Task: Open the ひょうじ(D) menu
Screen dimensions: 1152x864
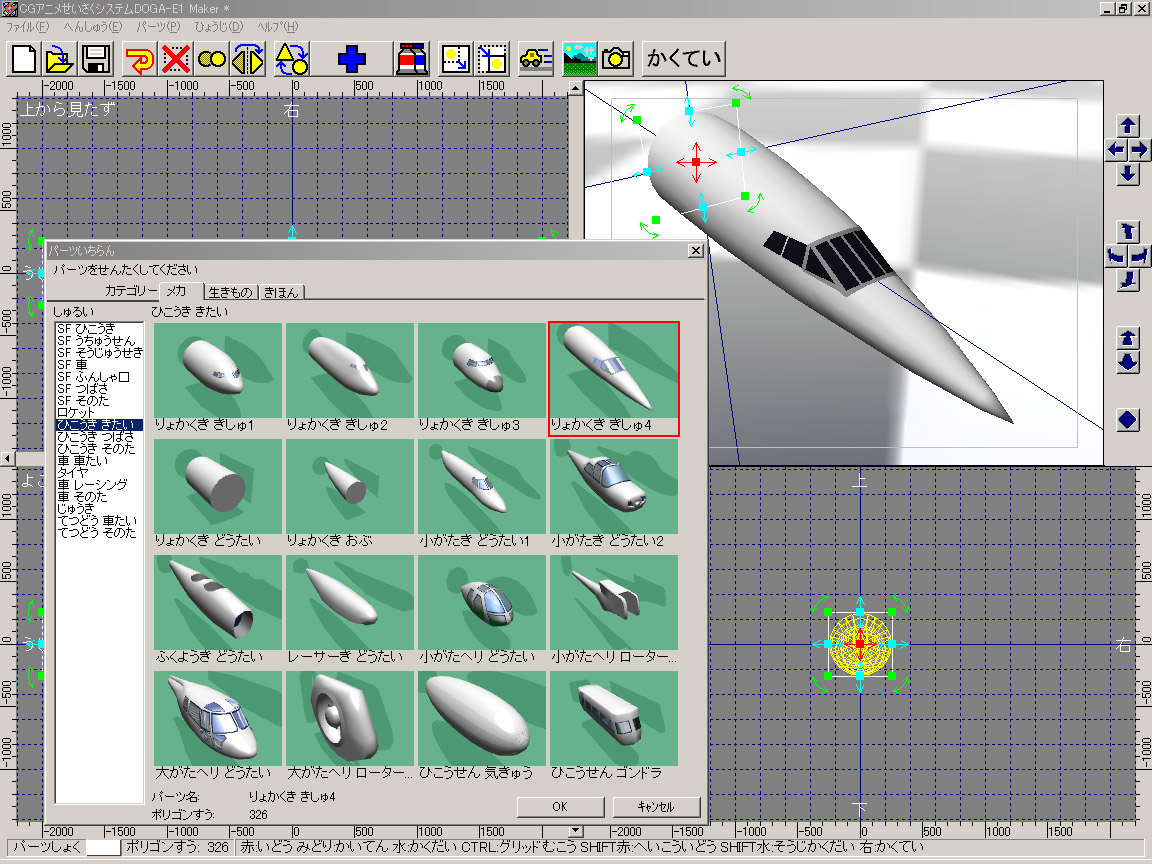Action: pos(218,26)
